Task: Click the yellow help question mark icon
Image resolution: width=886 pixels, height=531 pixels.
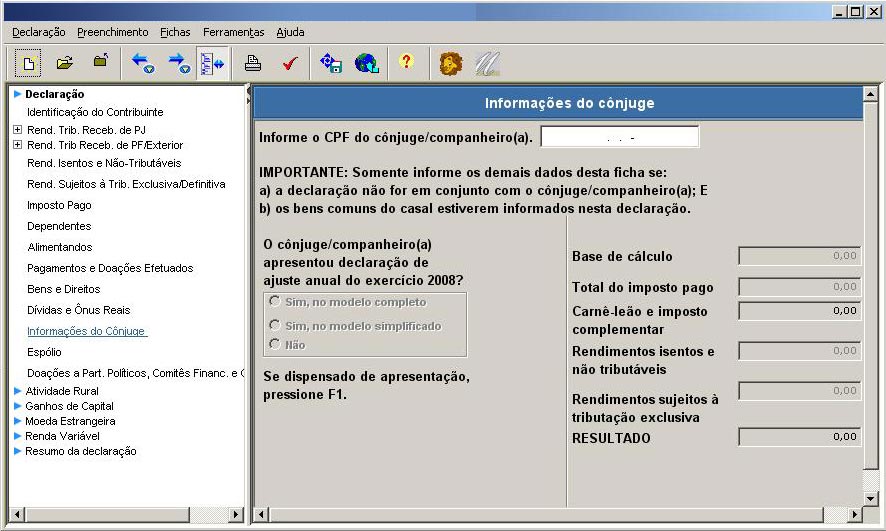Action: point(405,62)
